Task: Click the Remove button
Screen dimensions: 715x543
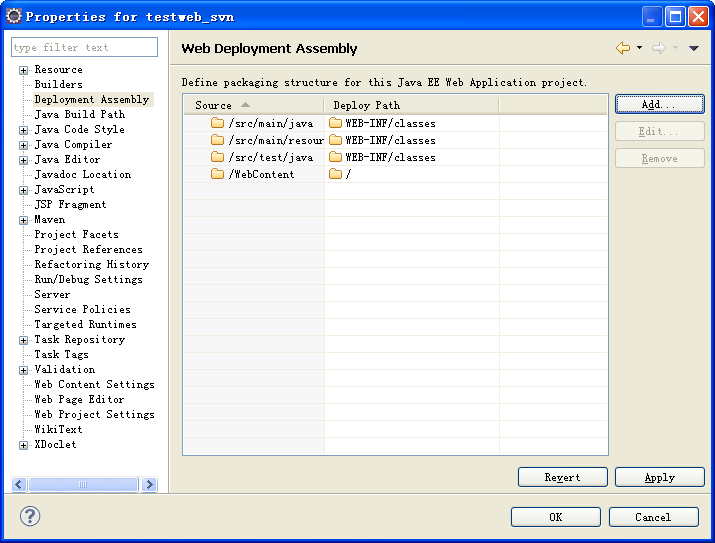Action: (x=659, y=158)
